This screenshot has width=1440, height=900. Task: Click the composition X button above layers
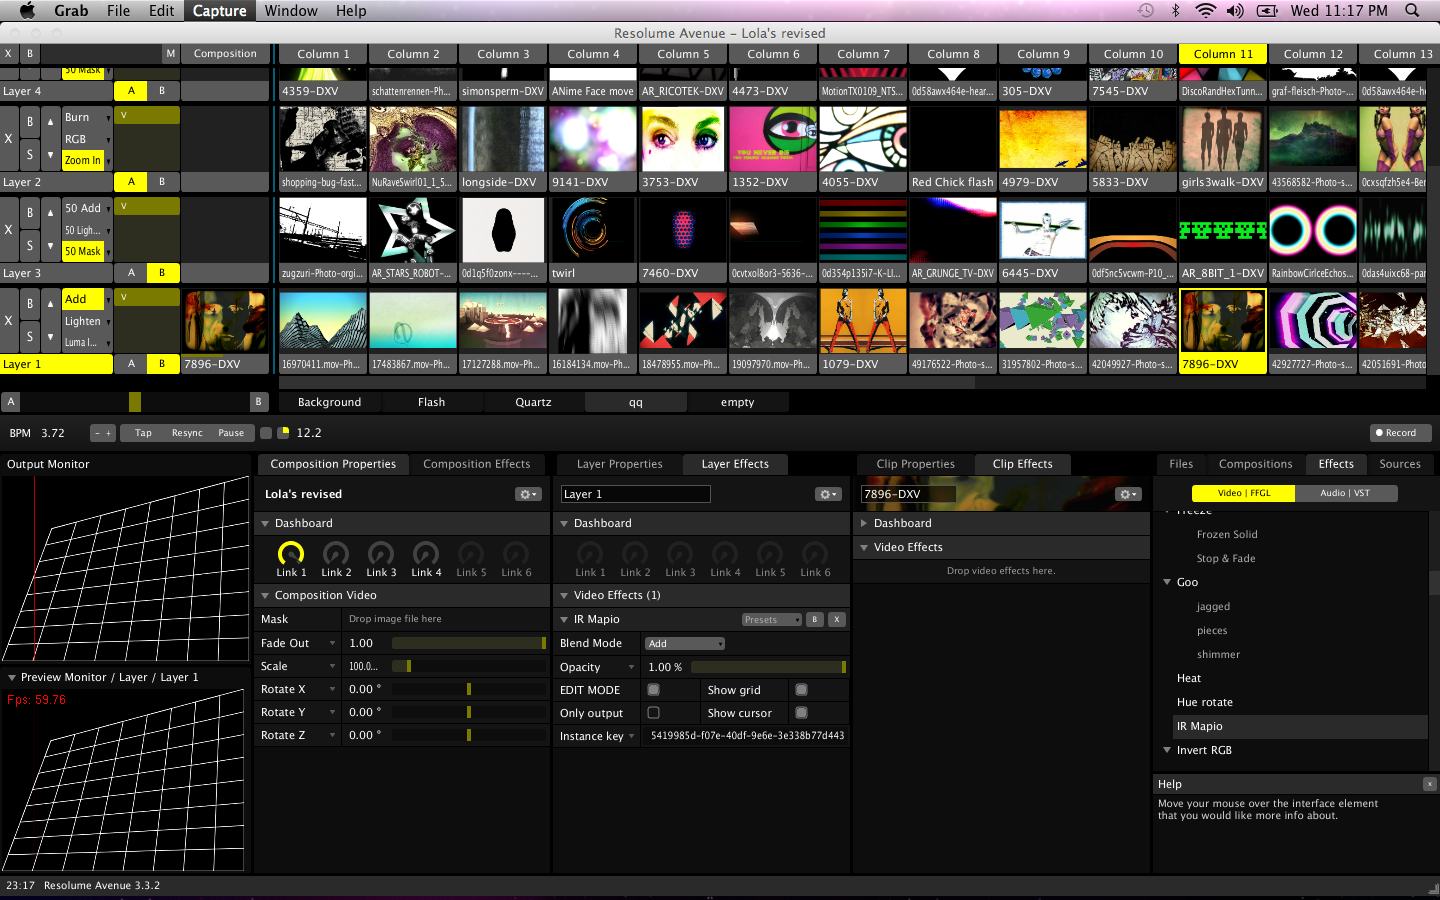click(9, 54)
